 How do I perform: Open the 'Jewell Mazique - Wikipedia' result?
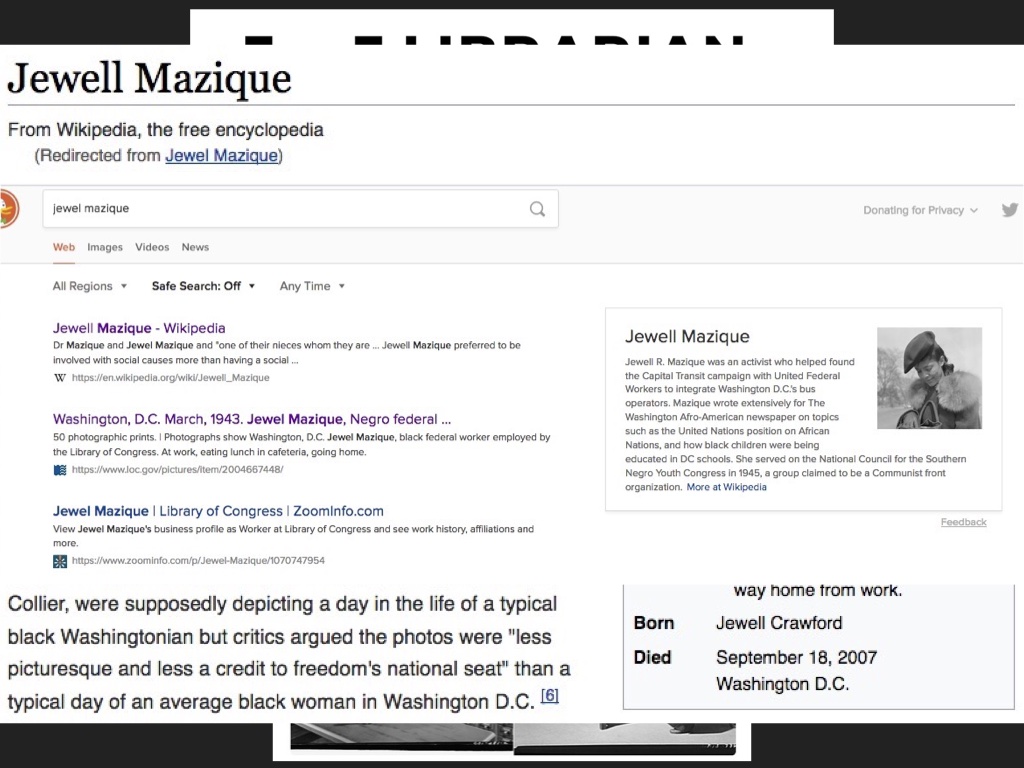coord(139,328)
